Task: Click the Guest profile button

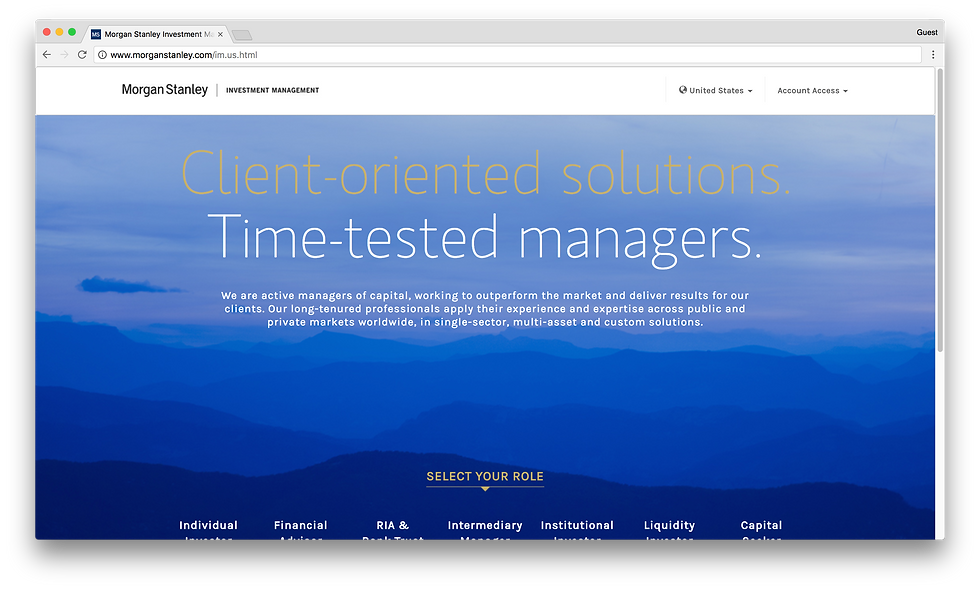Action: (x=926, y=32)
